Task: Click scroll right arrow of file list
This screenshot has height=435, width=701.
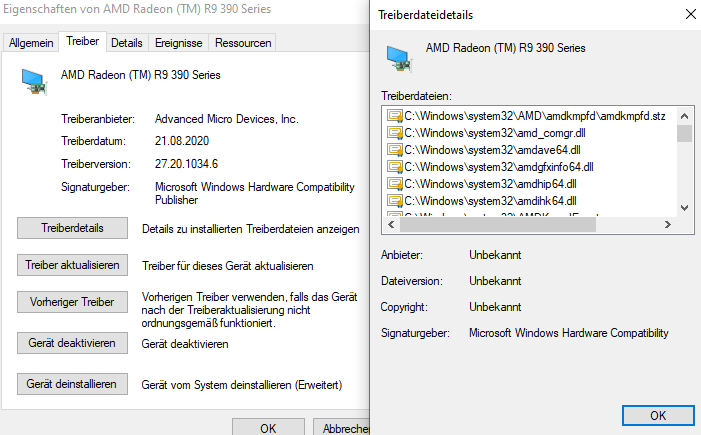Action: [667, 224]
